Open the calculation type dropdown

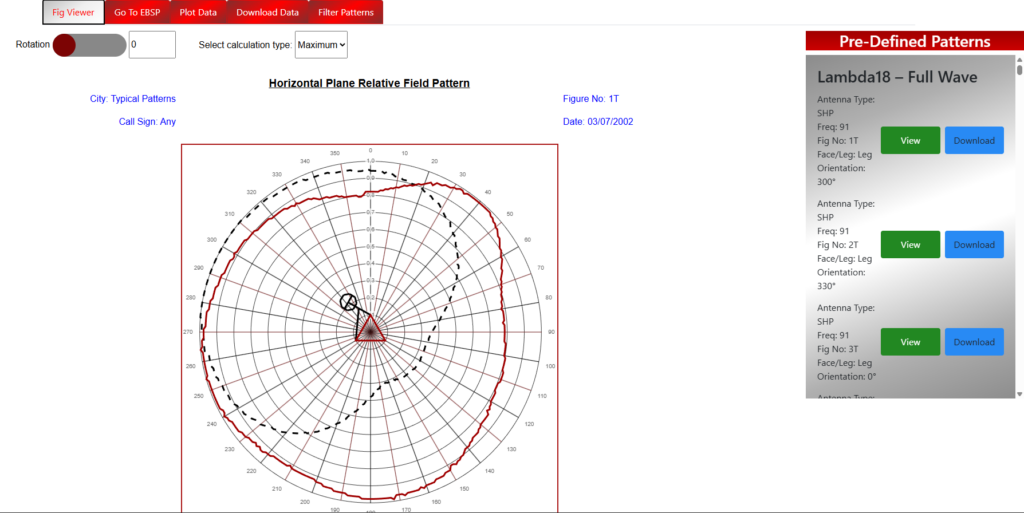click(x=321, y=45)
